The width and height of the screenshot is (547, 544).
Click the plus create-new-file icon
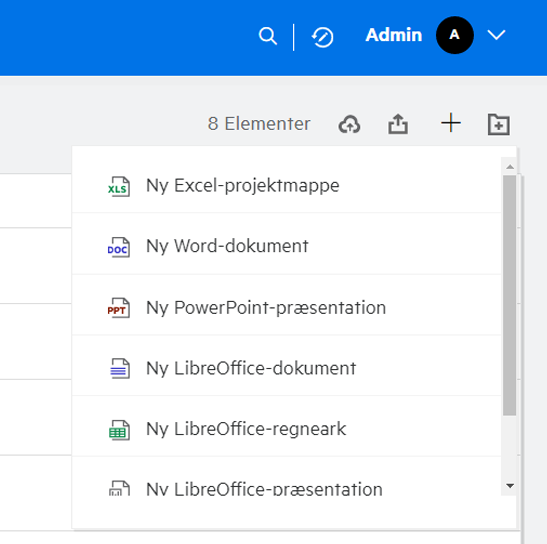pyautogui.click(x=451, y=123)
